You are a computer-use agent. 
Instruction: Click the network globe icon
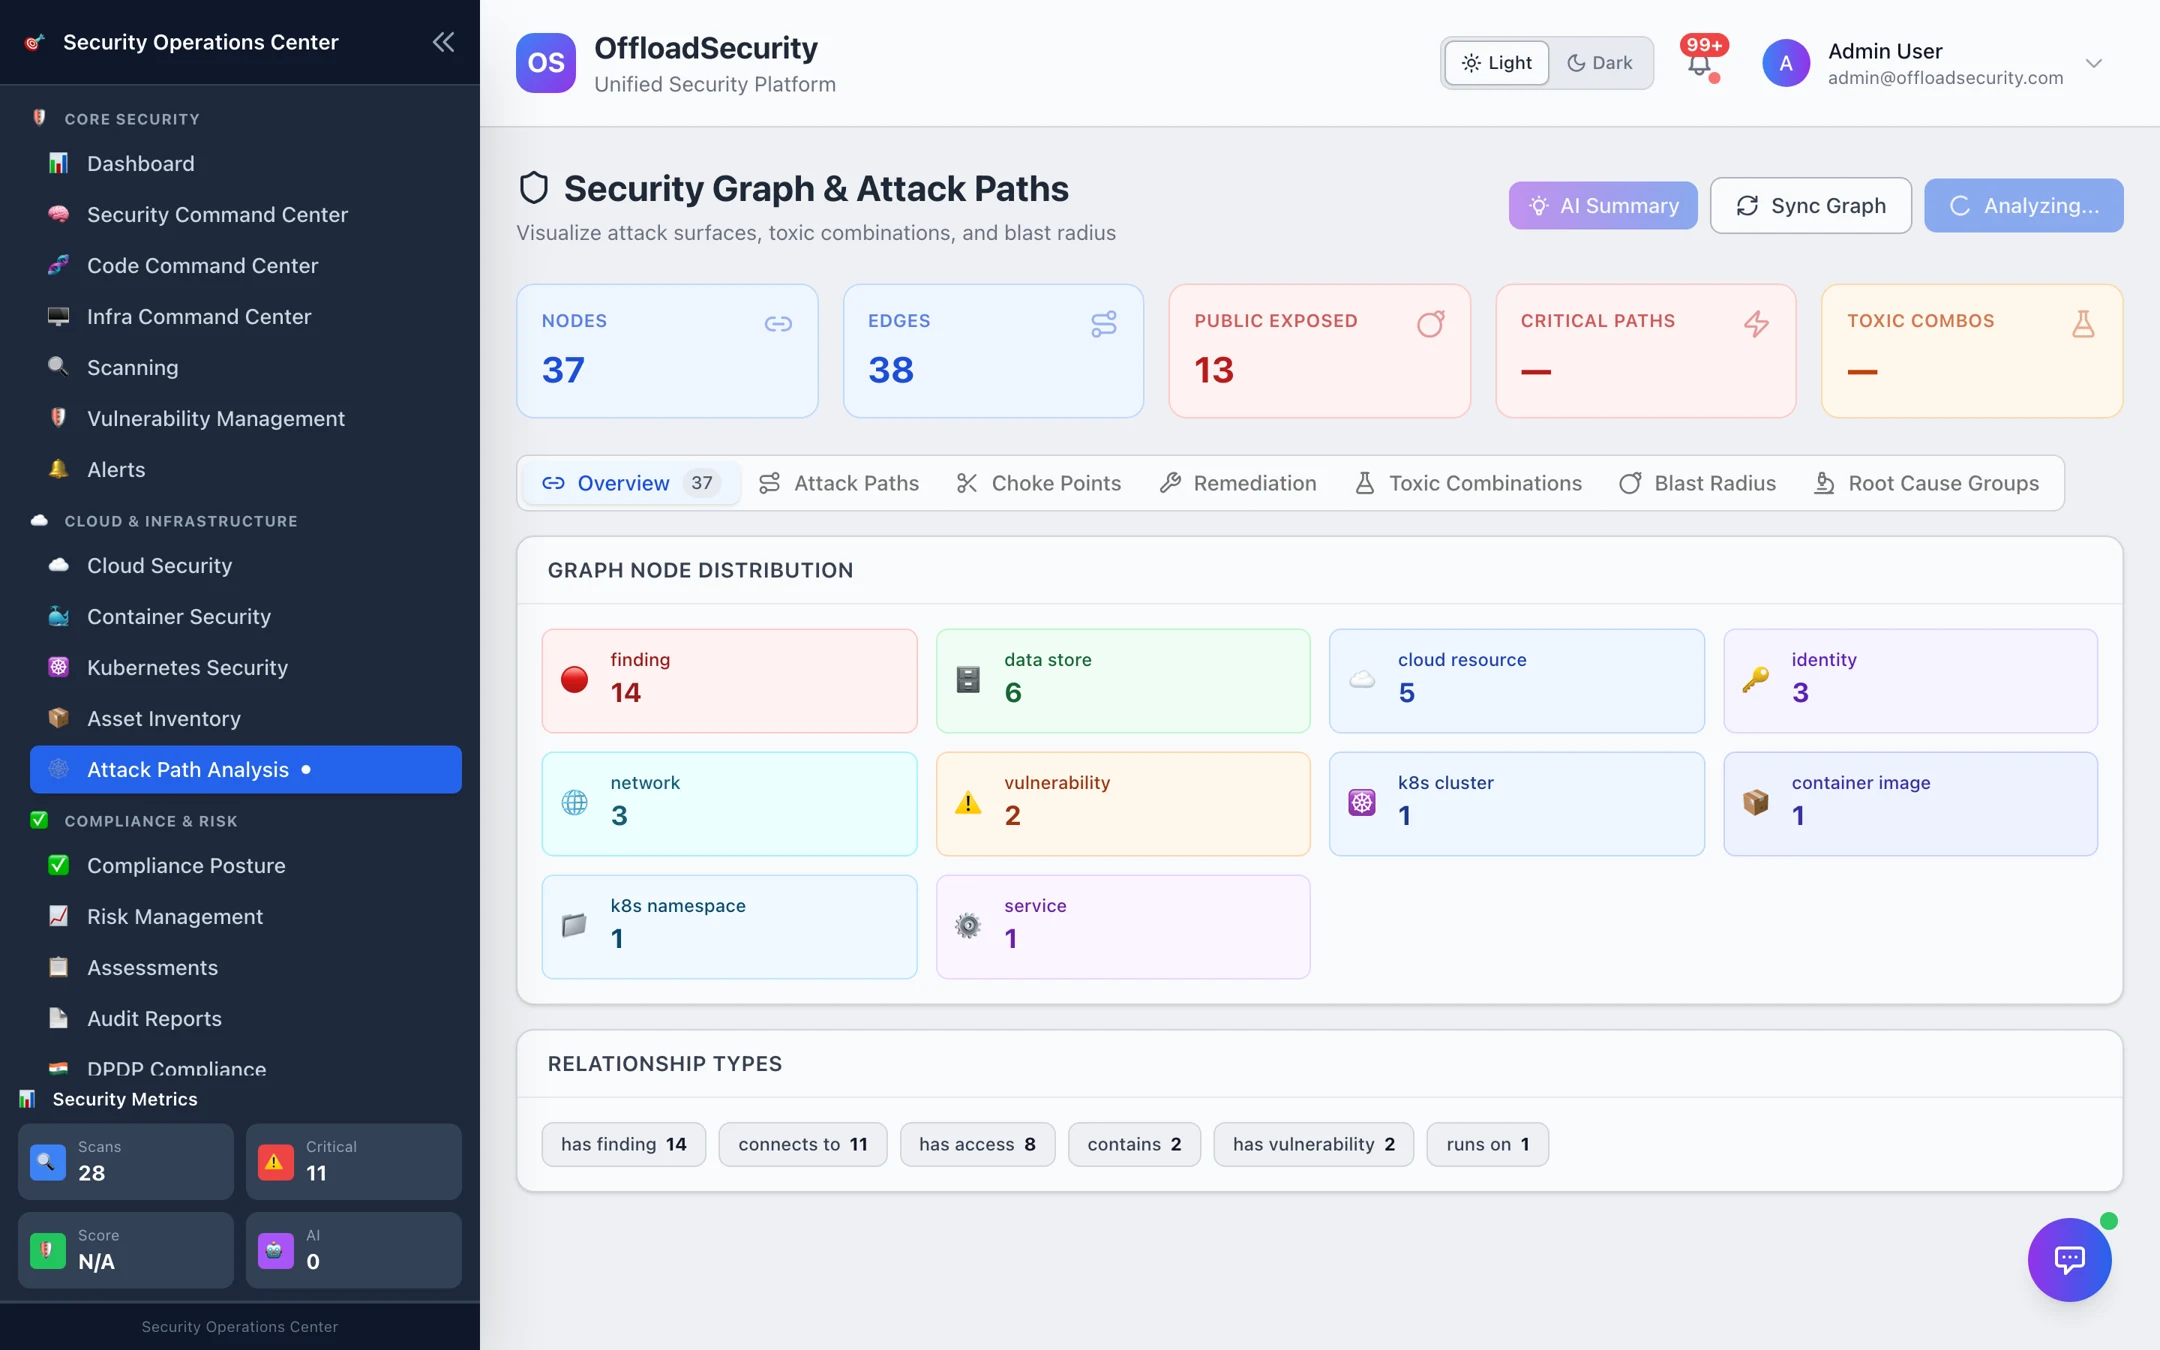pos(575,803)
